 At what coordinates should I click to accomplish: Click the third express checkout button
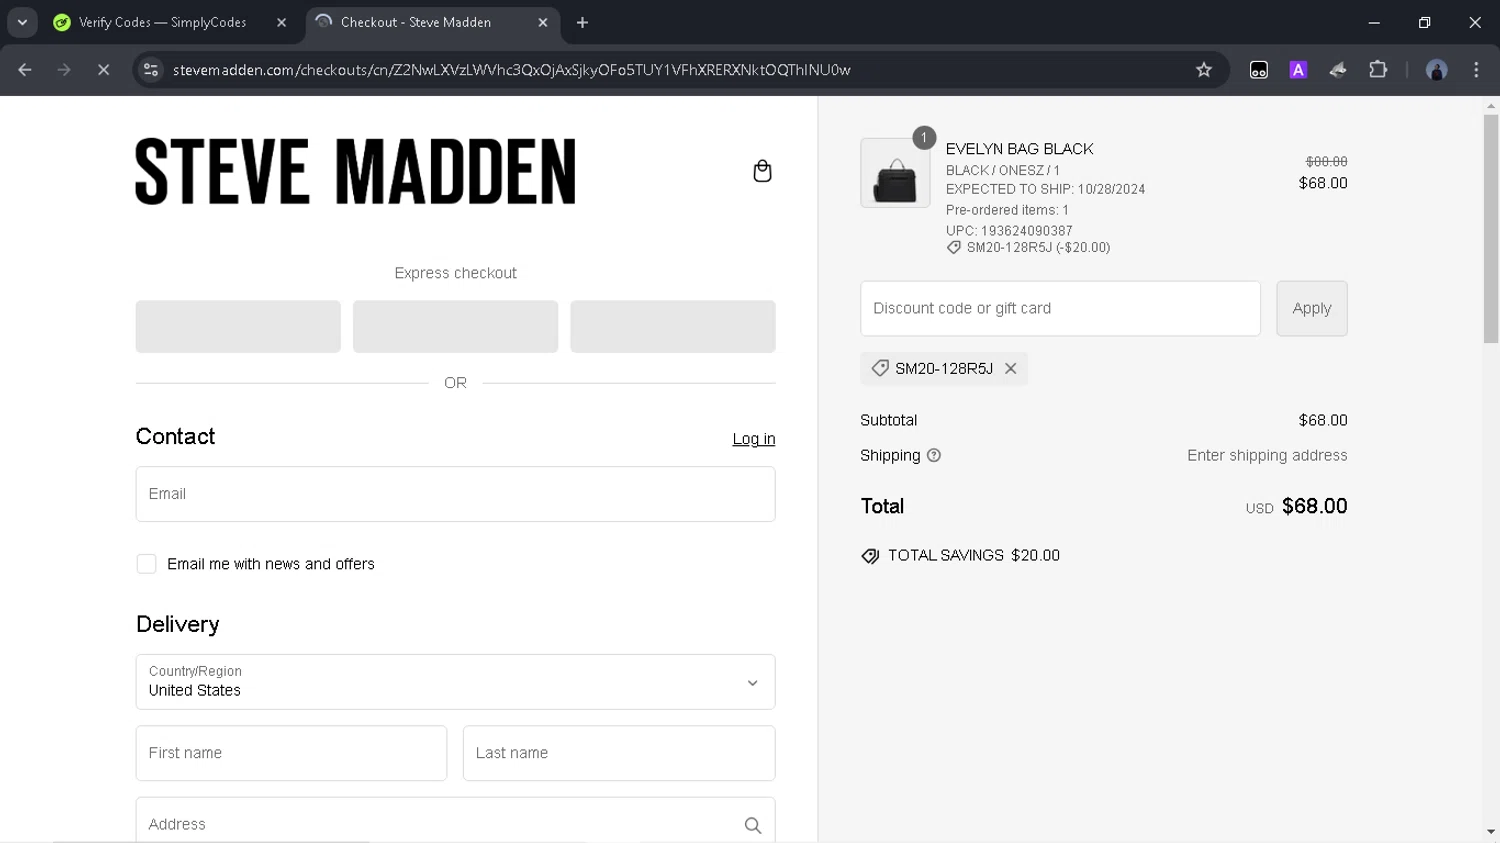tap(672, 326)
